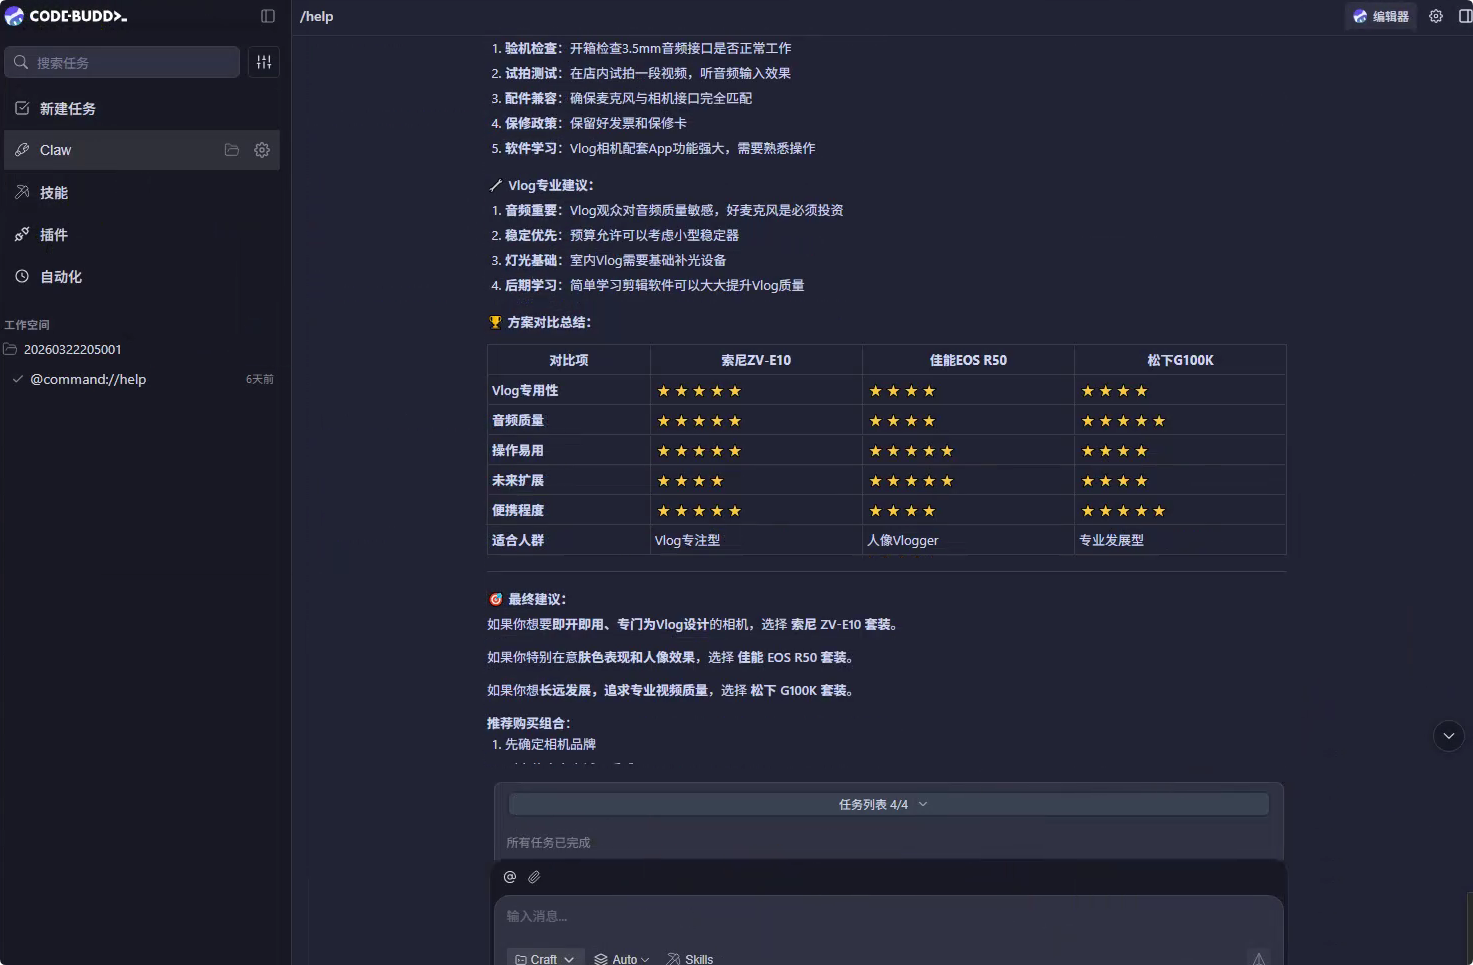Click the 编辑器 button
Viewport: 1473px width, 965px height.
click(x=1381, y=16)
